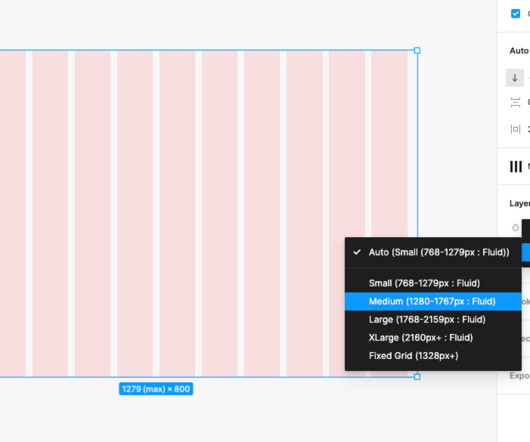Click the 1279 (max) × 800 size label

(x=156, y=389)
